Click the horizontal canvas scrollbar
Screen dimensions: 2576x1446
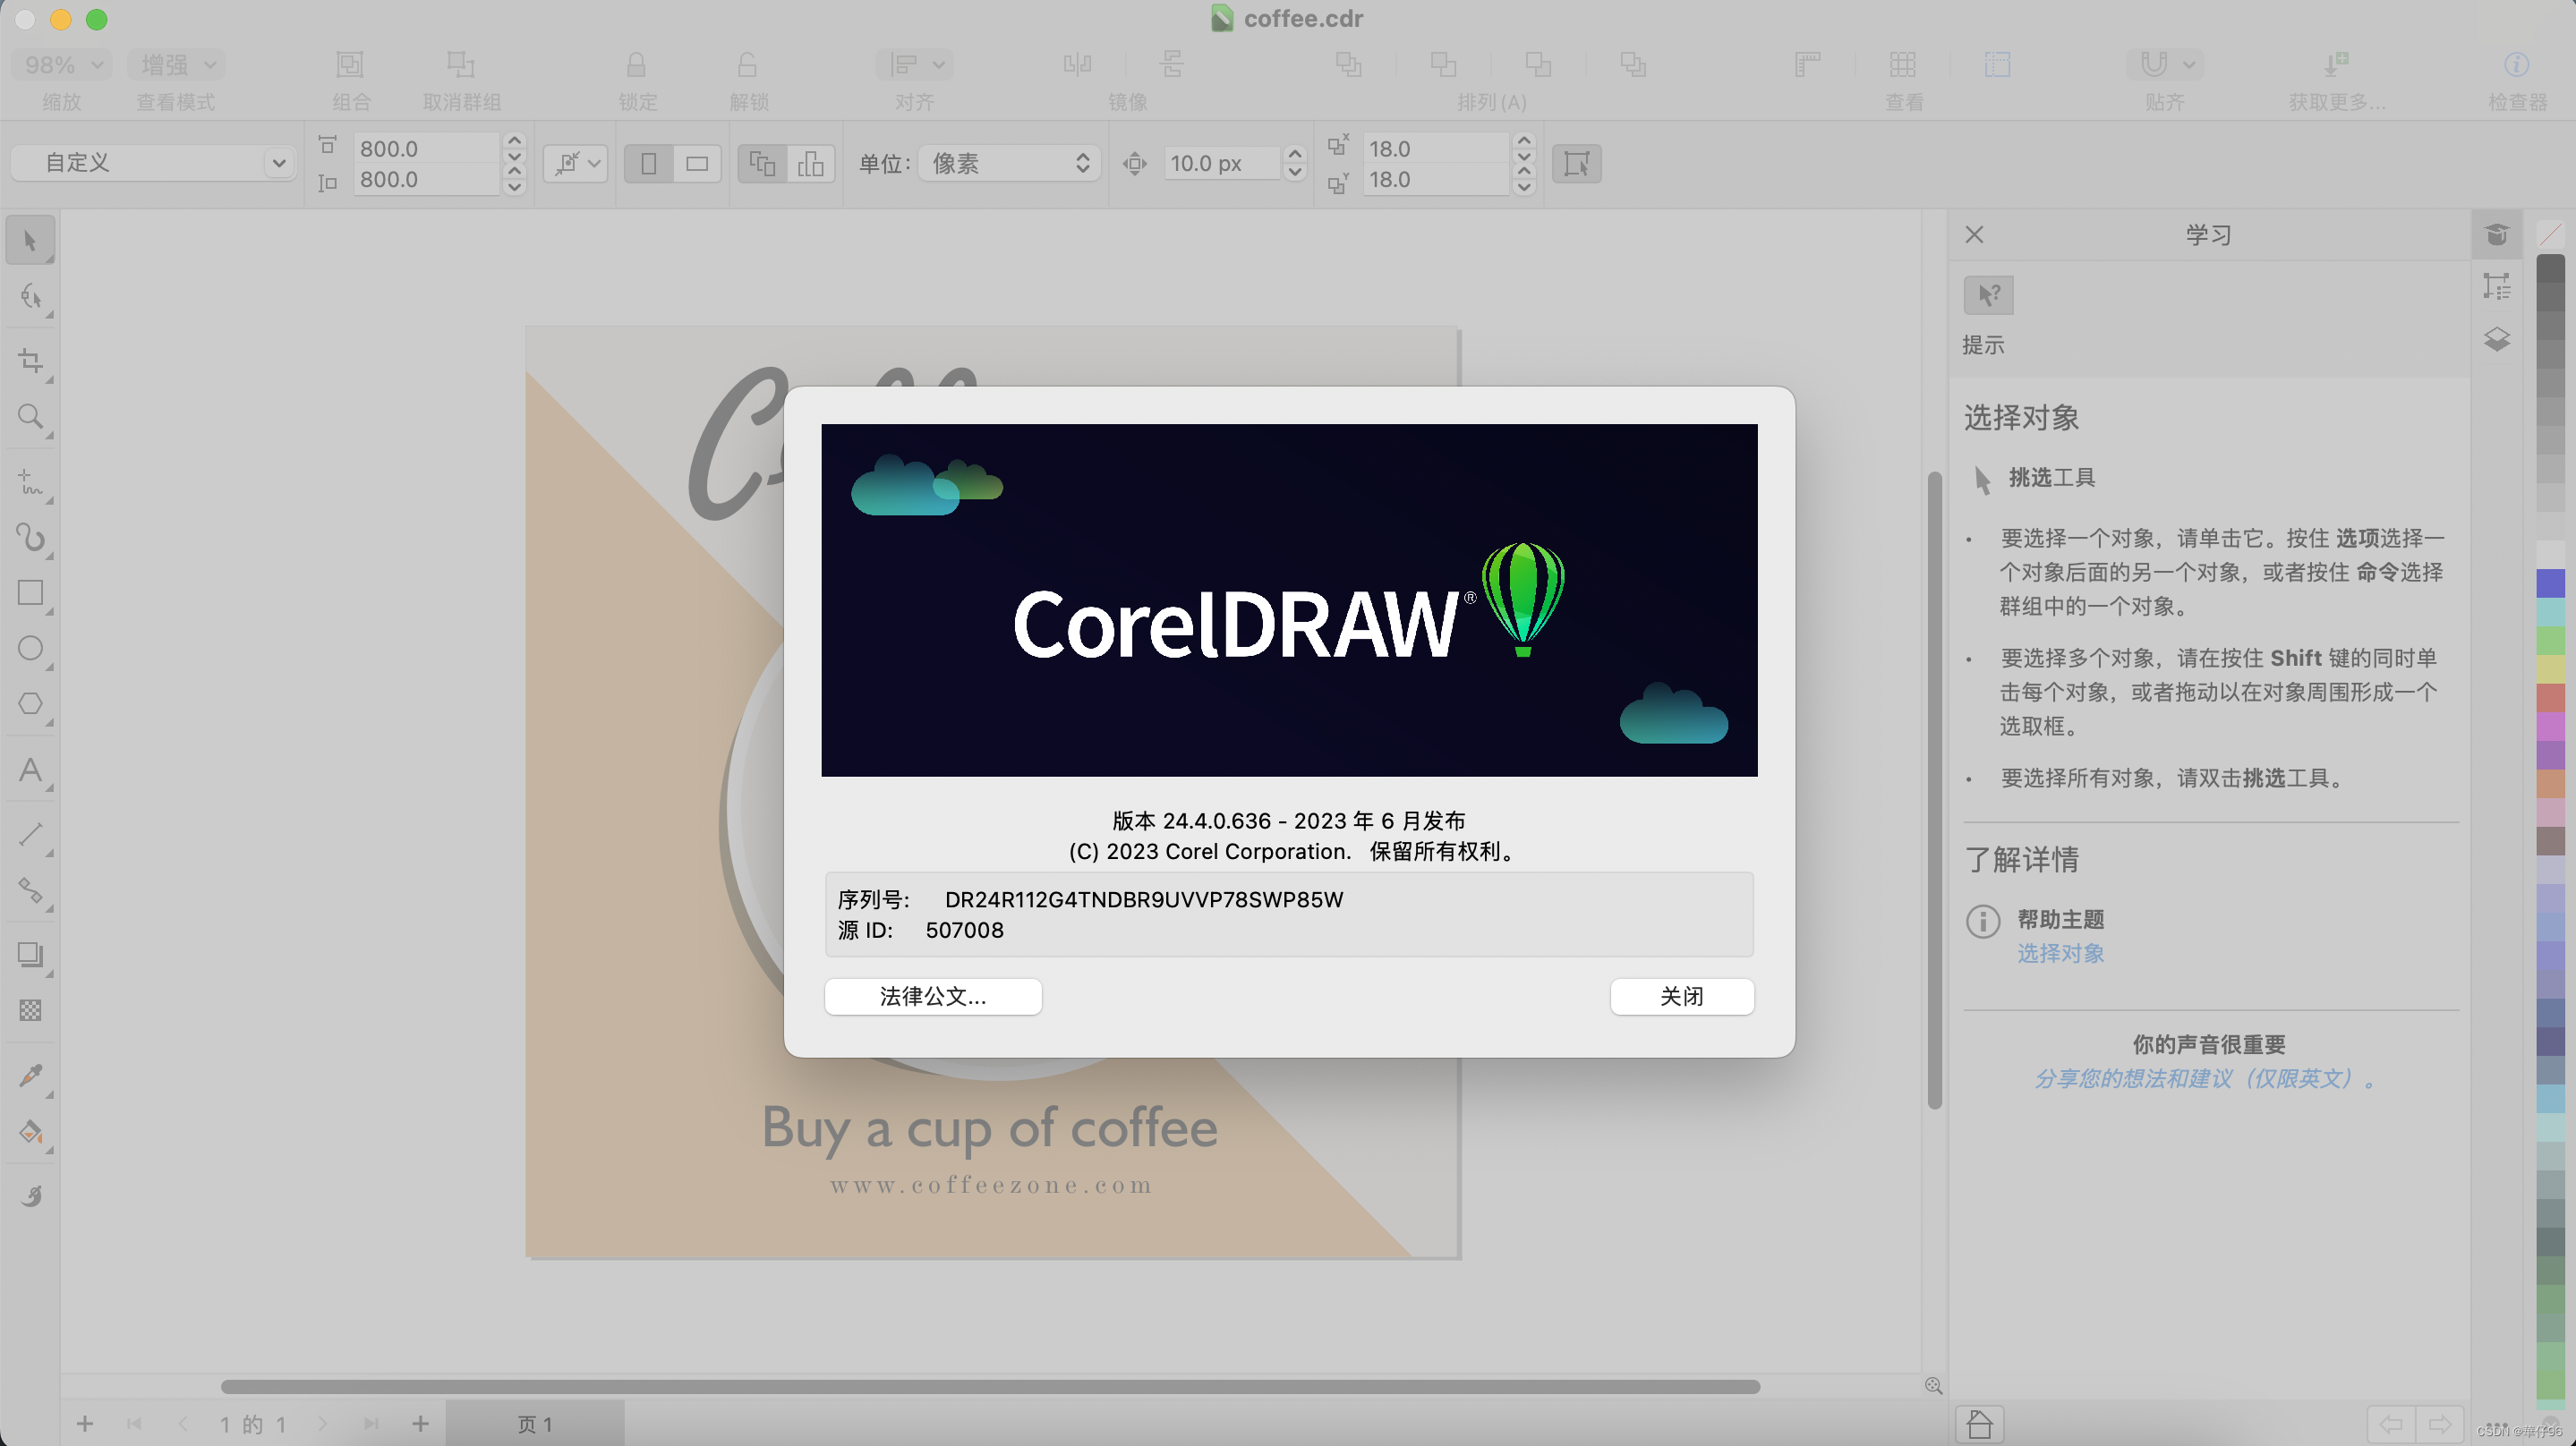pos(990,1387)
